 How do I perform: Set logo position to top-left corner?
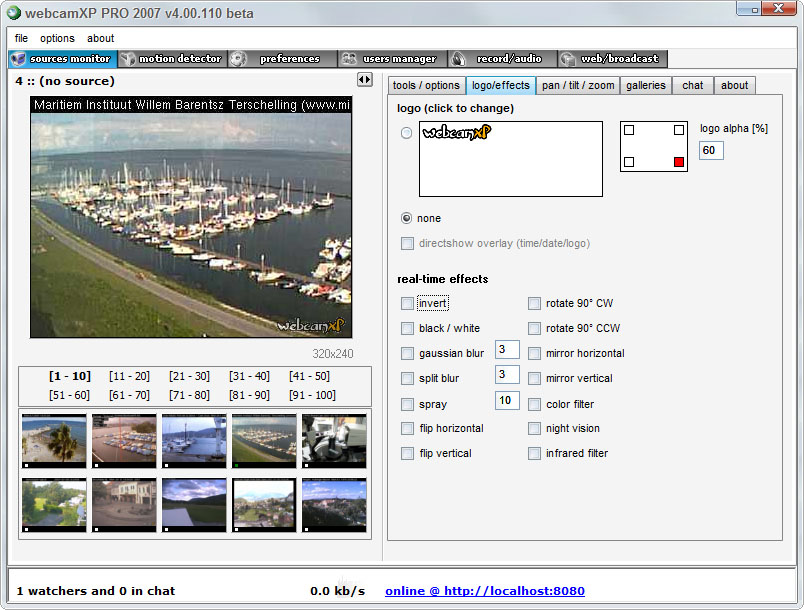[629, 130]
